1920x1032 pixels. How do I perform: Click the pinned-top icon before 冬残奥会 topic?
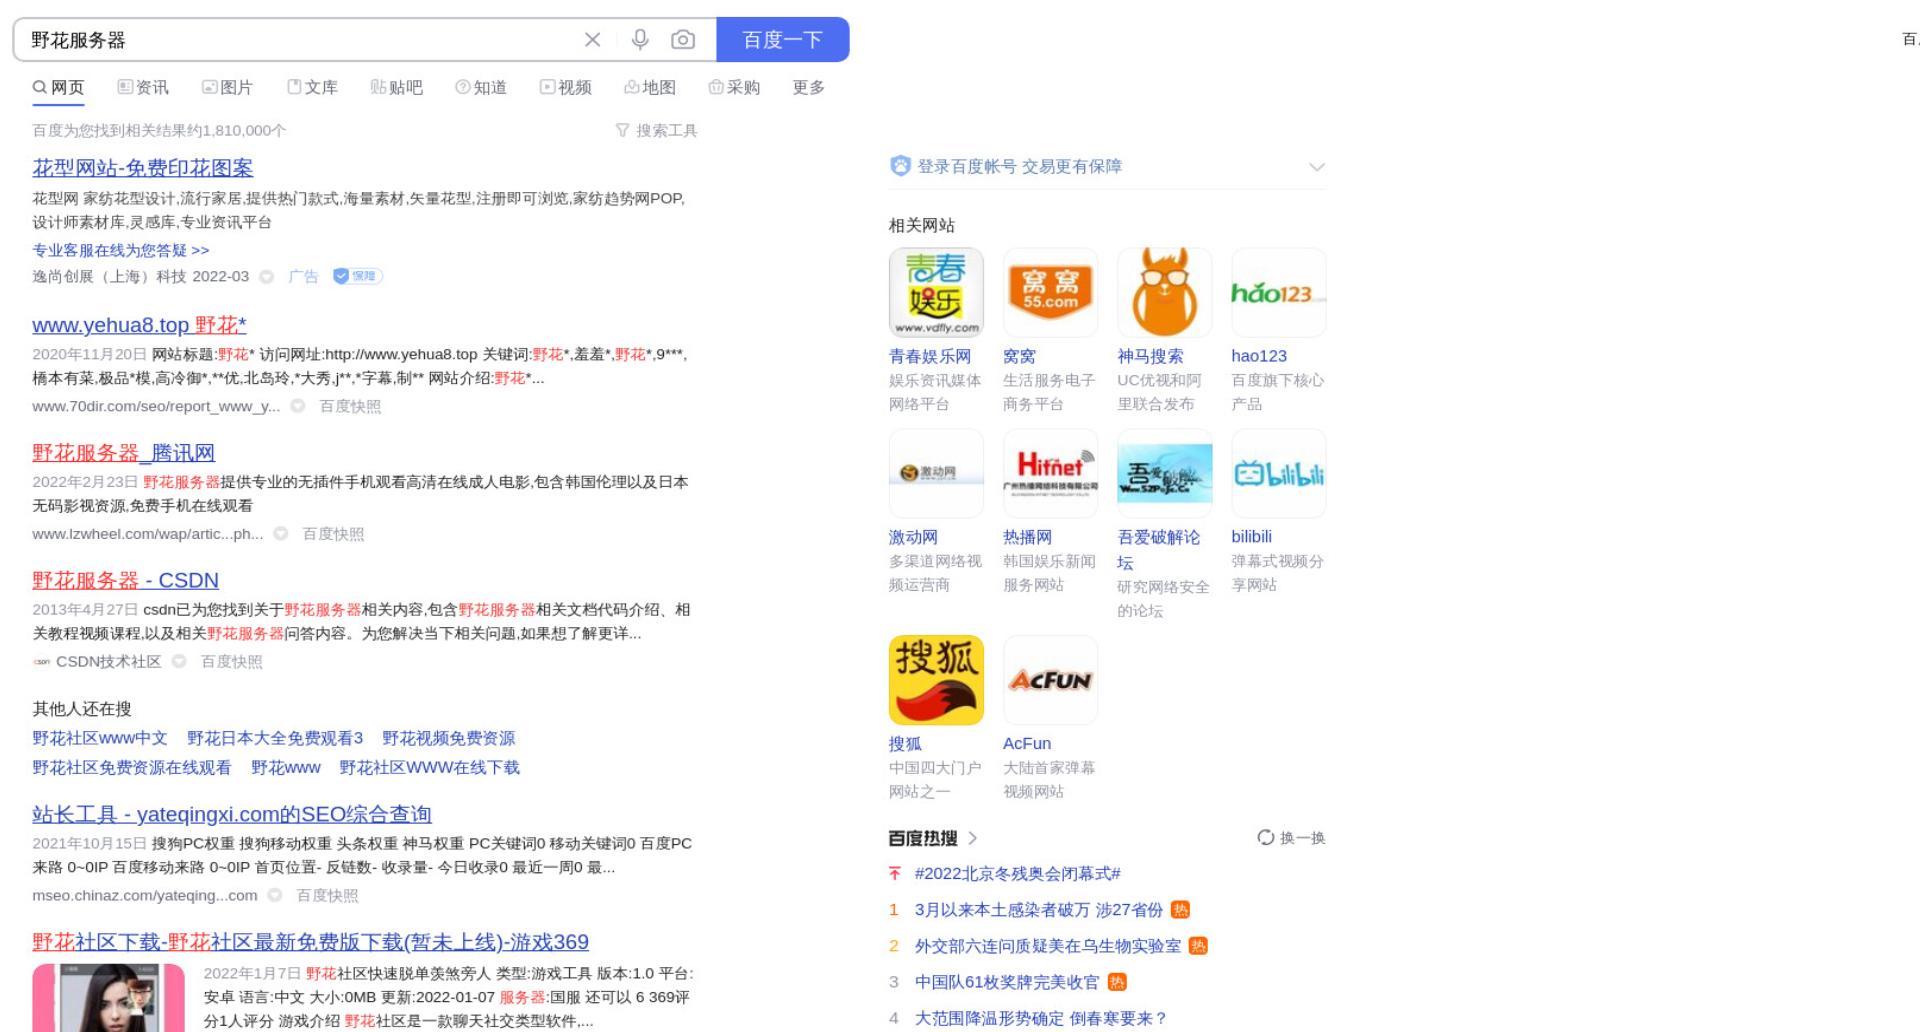pyautogui.click(x=895, y=874)
